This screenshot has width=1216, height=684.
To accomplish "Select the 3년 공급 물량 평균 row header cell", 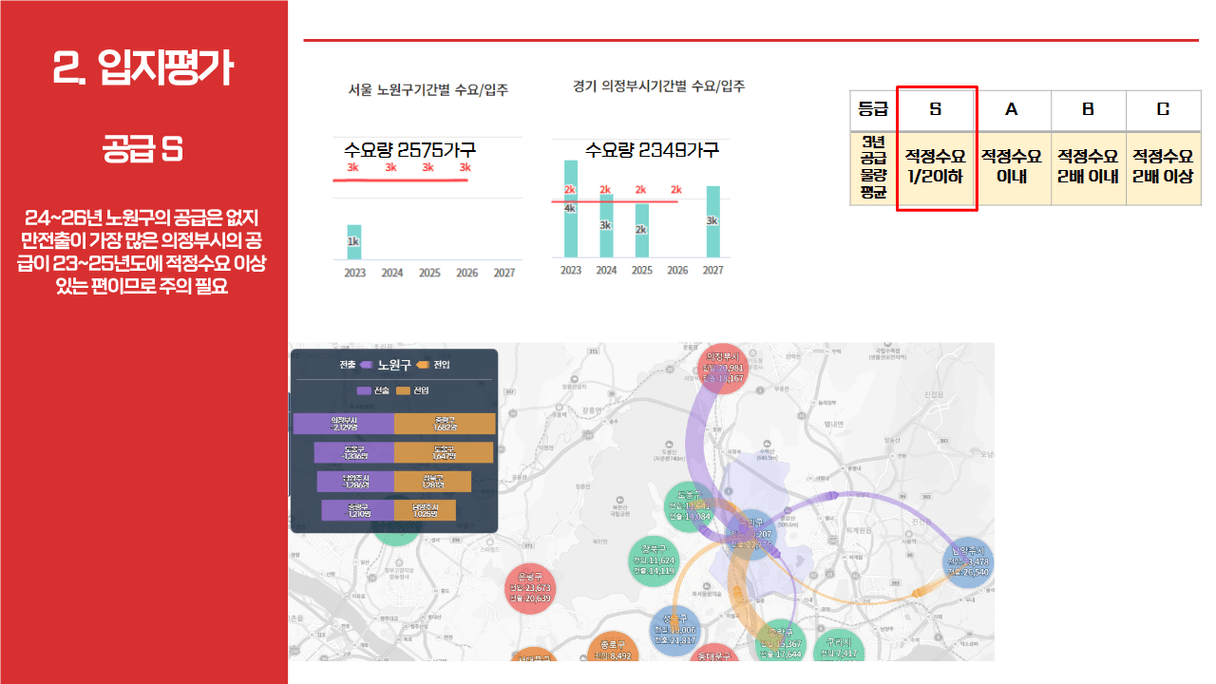I will pos(873,167).
